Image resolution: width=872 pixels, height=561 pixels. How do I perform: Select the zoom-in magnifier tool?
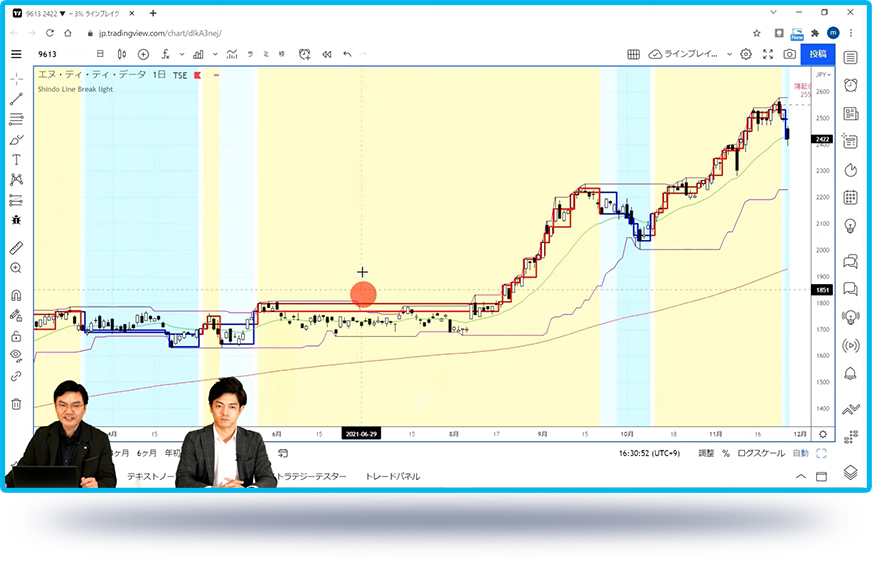tap(16, 268)
